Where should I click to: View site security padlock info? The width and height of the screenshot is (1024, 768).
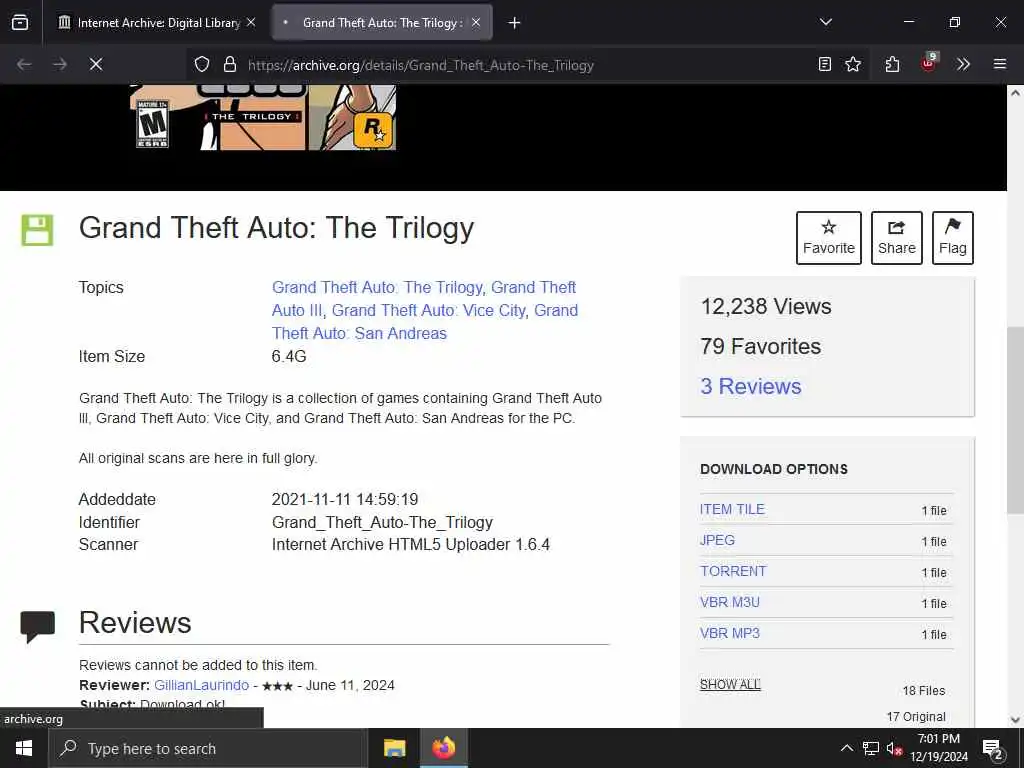coord(229,64)
